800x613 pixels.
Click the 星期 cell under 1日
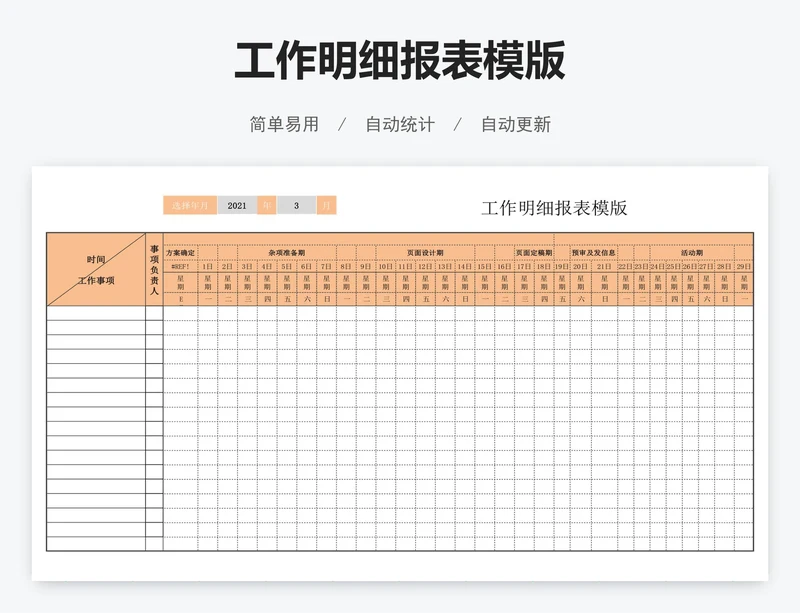(x=208, y=283)
